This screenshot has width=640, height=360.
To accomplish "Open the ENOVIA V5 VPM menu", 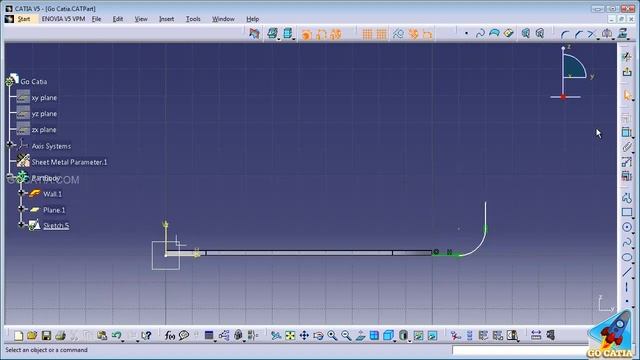I will click(63, 19).
